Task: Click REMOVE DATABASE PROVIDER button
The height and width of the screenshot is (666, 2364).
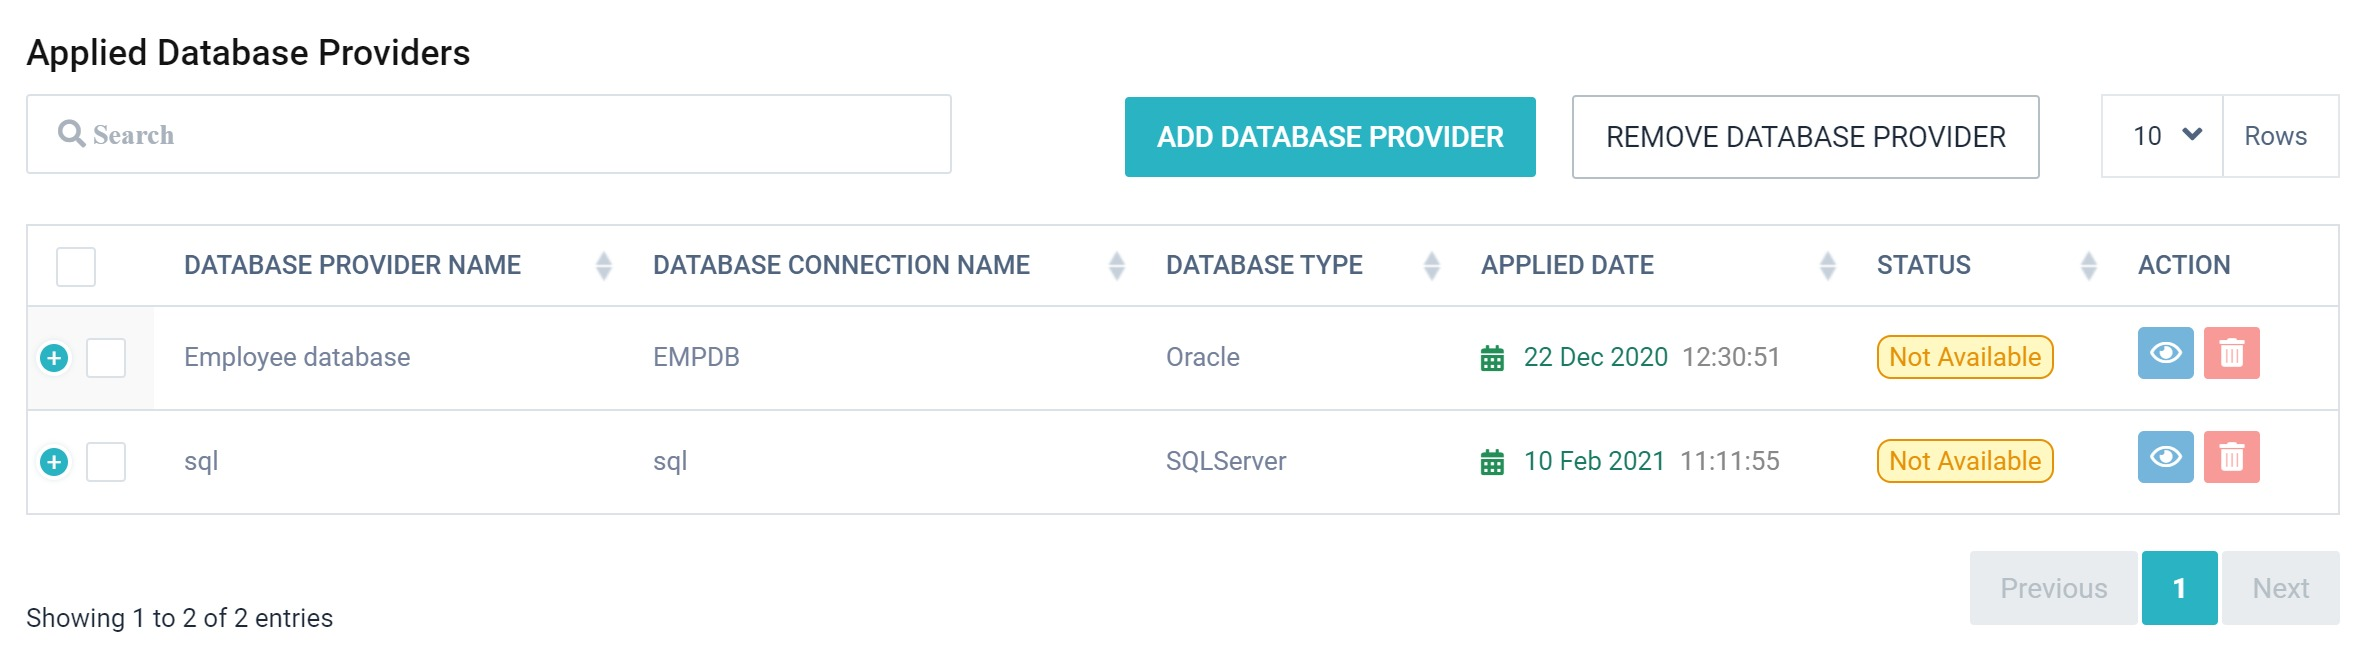Action: tap(1805, 137)
